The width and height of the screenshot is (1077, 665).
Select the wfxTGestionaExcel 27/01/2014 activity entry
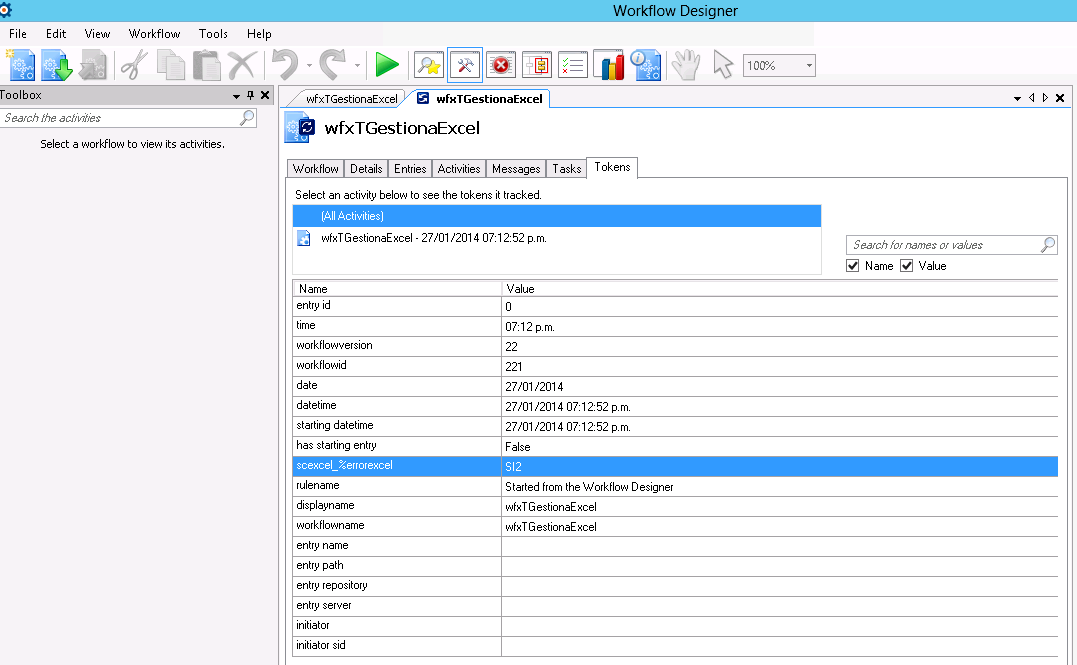[433, 238]
